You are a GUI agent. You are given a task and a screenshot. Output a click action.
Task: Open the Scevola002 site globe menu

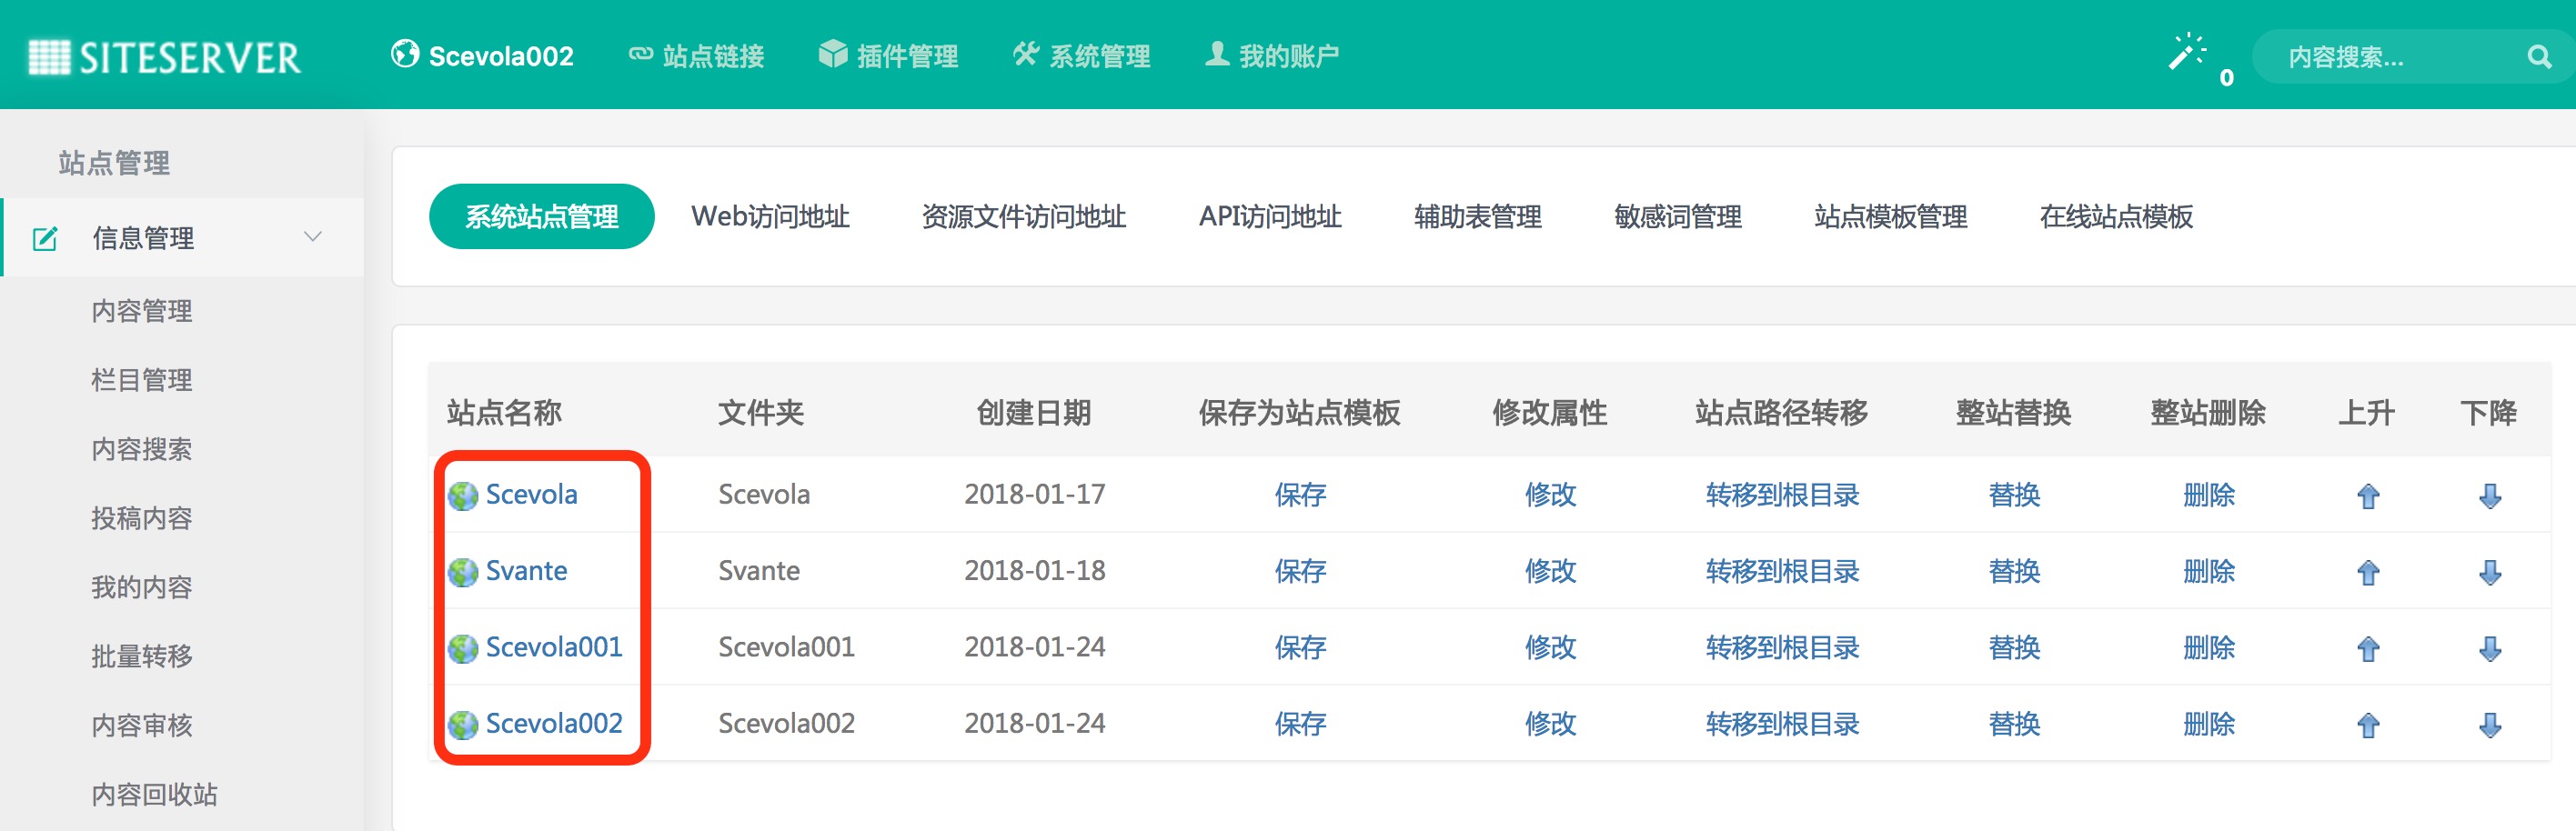click(x=482, y=55)
